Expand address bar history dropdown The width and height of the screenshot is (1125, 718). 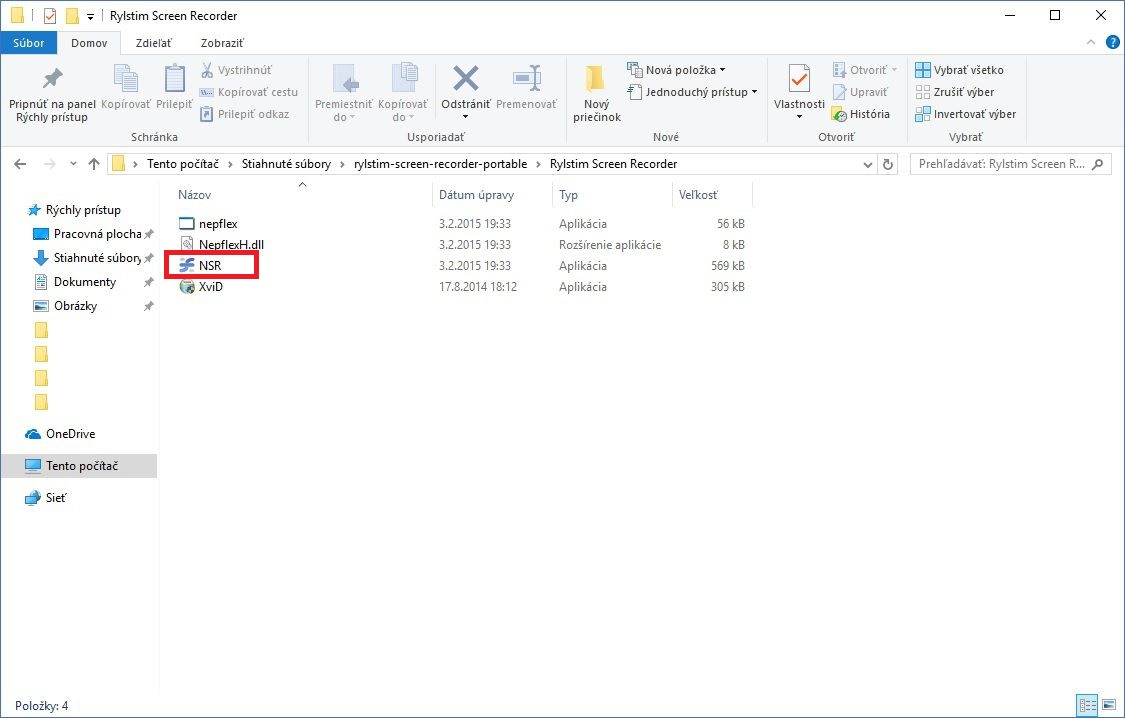click(867, 164)
